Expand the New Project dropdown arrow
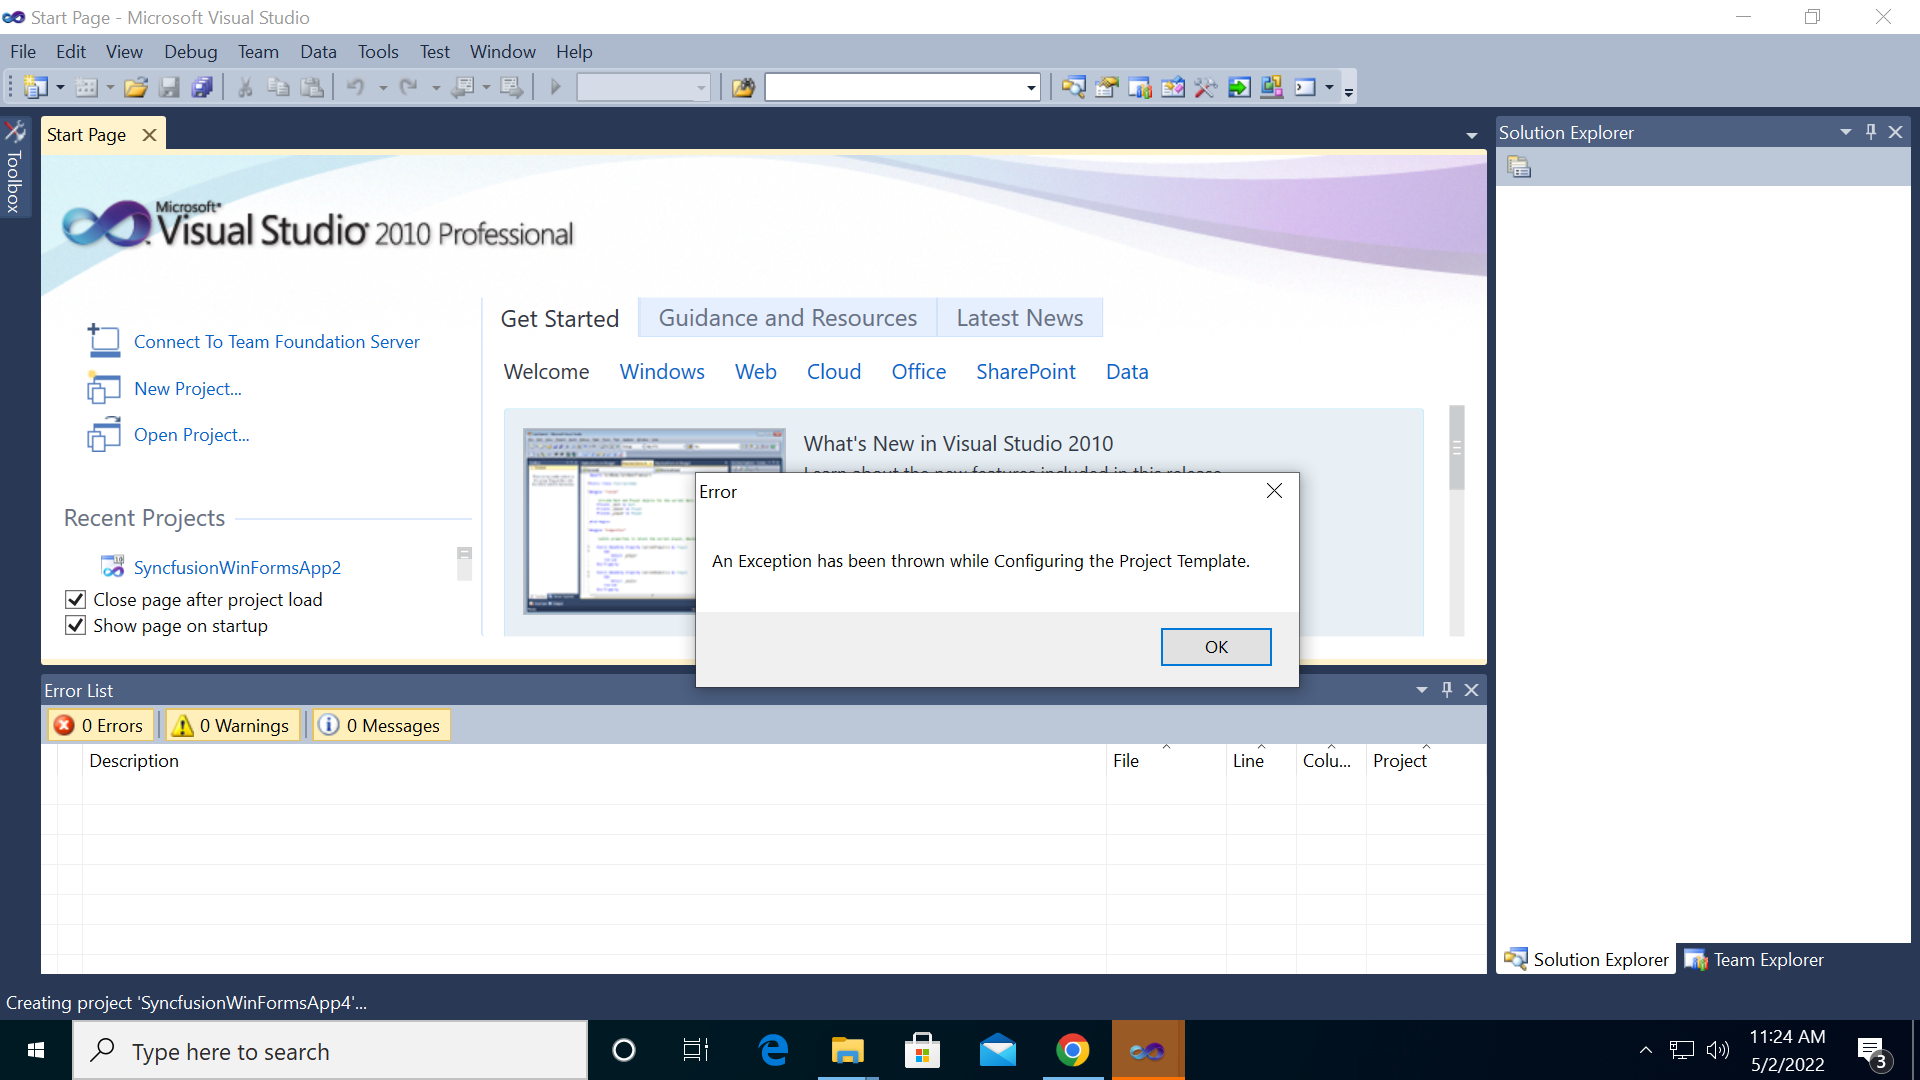1920x1080 pixels. [60, 88]
